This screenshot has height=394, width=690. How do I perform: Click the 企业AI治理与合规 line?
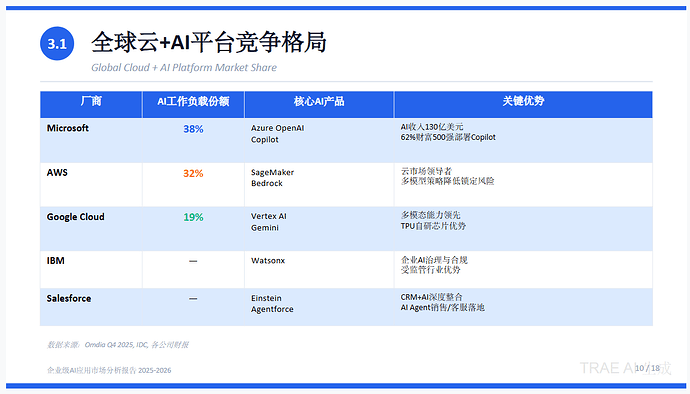[434, 260]
